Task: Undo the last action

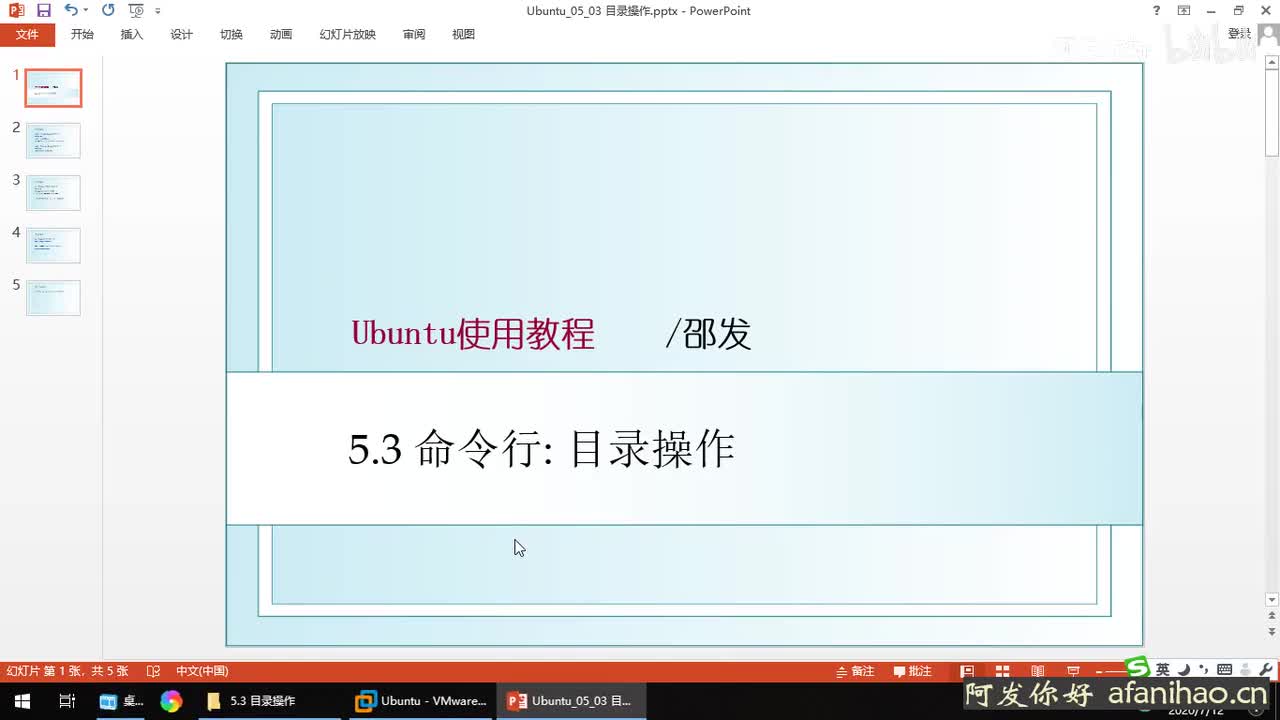Action: (70, 10)
